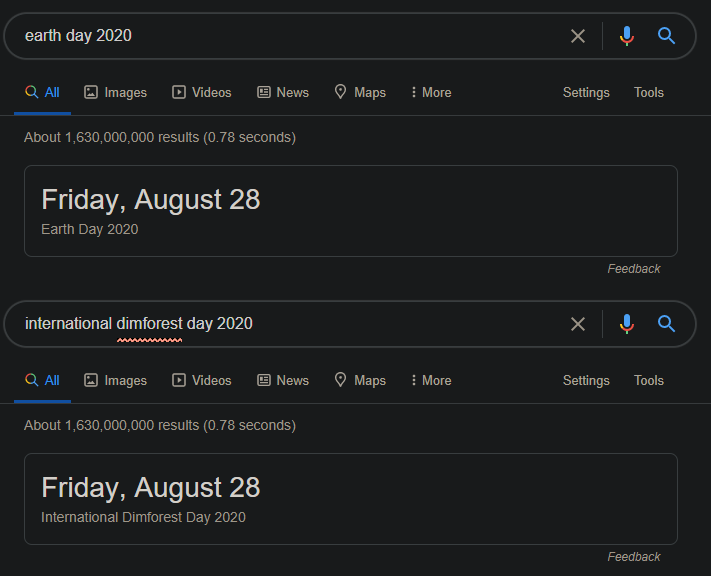Click 'International Dimforest Day 2020' caption text
Viewport: 711px width, 576px height.
click(x=143, y=517)
